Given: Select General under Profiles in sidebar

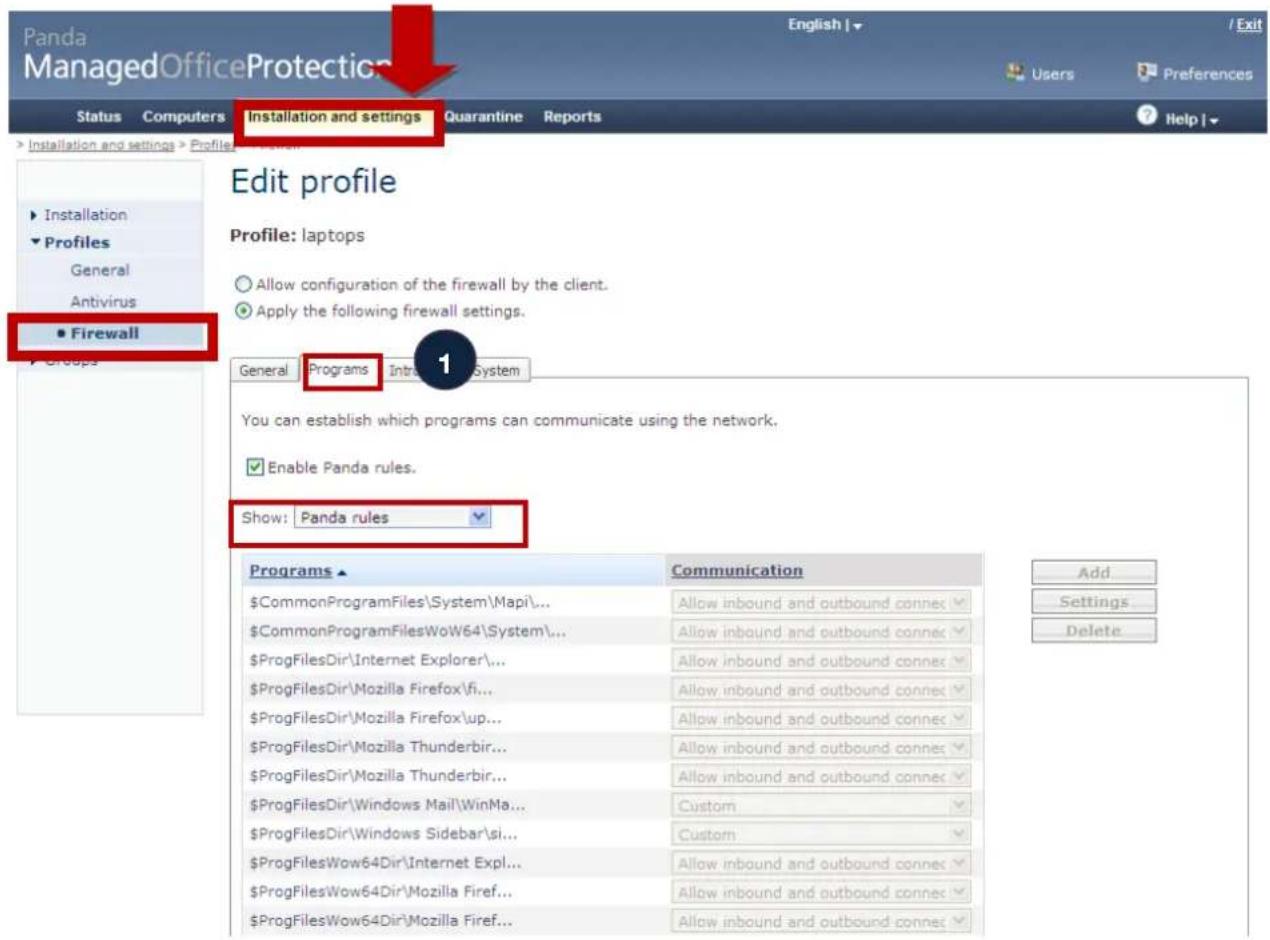Looking at the screenshot, I should 99,270.
